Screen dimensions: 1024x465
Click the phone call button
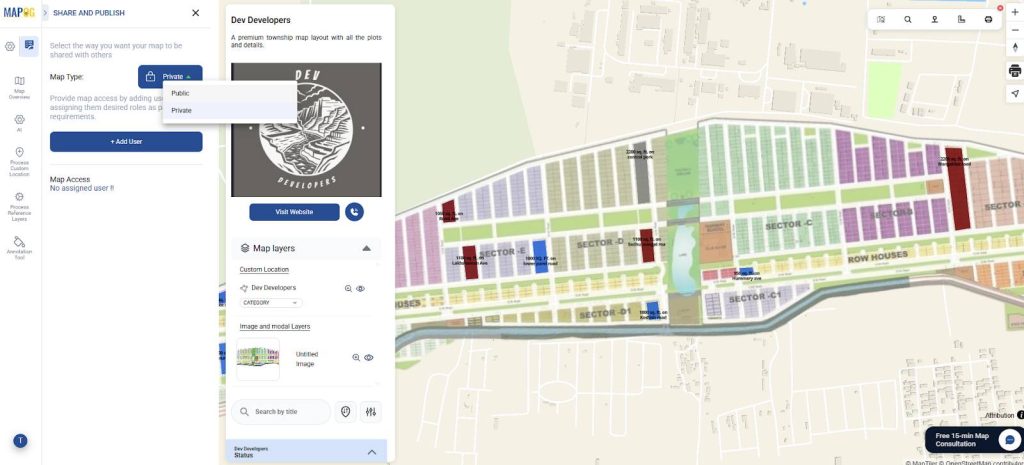pyautogui.click(x=354, y=212)
